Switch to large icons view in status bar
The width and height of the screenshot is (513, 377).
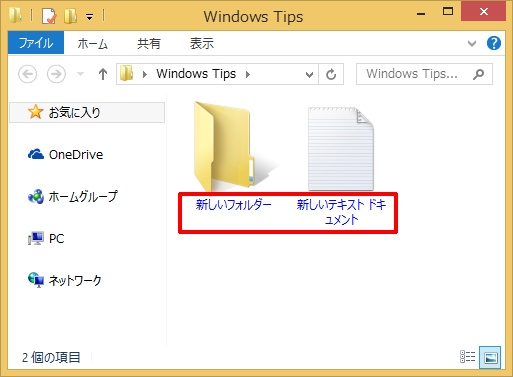pyautogui.click(x=491, y=357)
